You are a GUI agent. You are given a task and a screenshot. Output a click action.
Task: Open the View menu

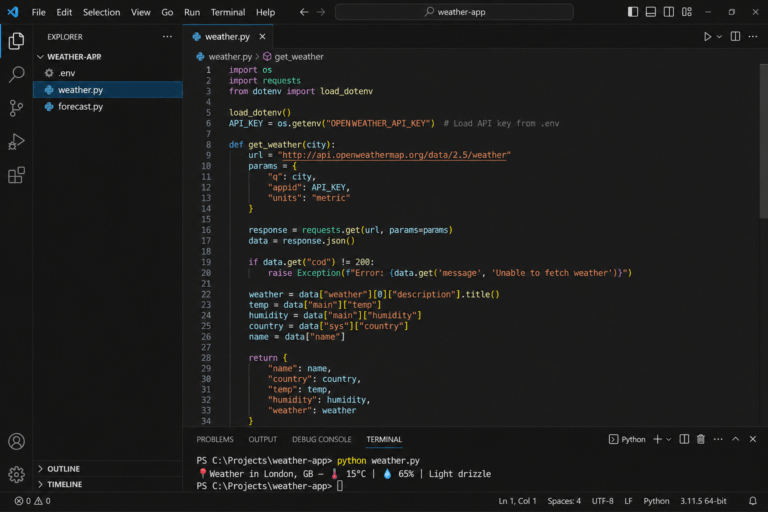(141, 12)
